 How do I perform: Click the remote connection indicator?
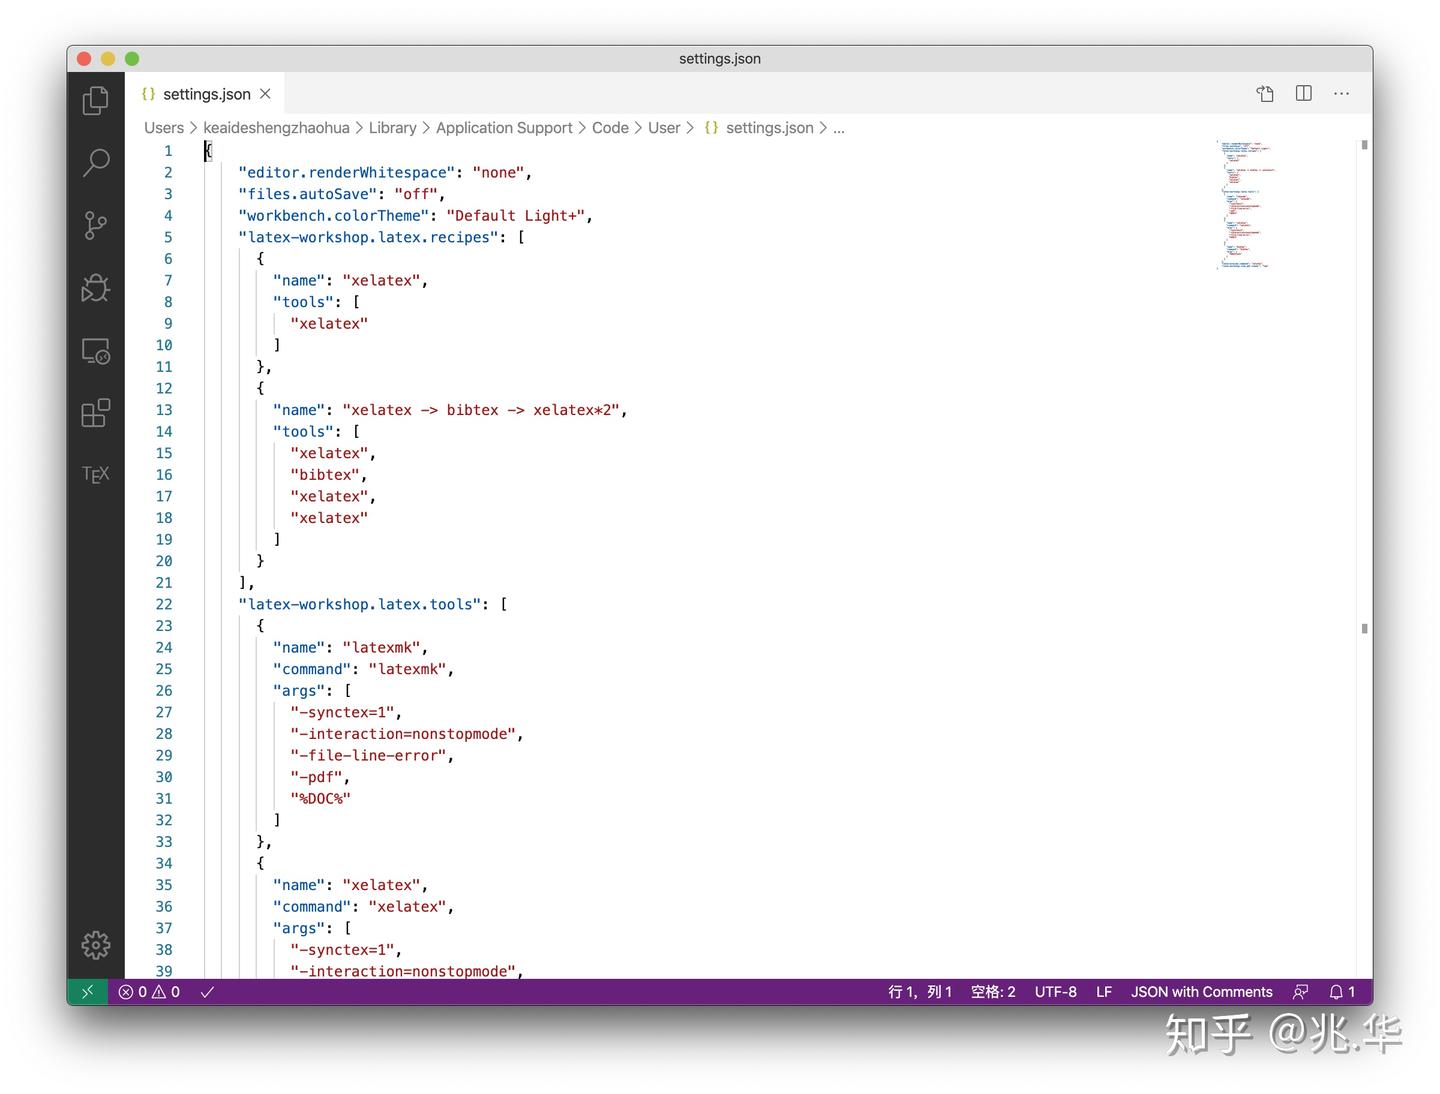tap(87, 991)
